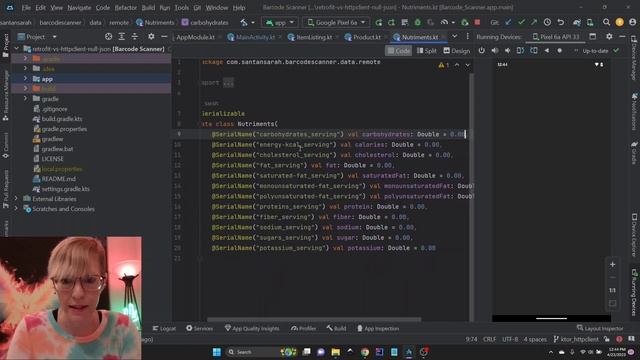Click ktor_httpclient branch in status bar
The height and width of the screenshot is (360, 640).
tap(576, 339)
